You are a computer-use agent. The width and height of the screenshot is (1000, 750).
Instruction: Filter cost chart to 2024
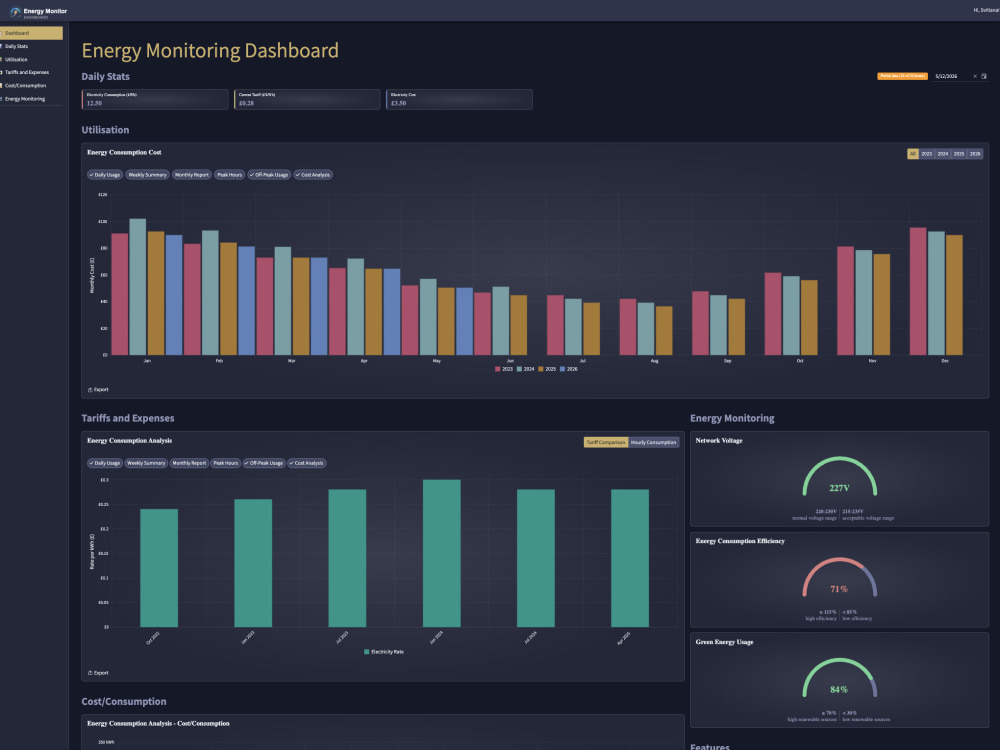(943, 154)
